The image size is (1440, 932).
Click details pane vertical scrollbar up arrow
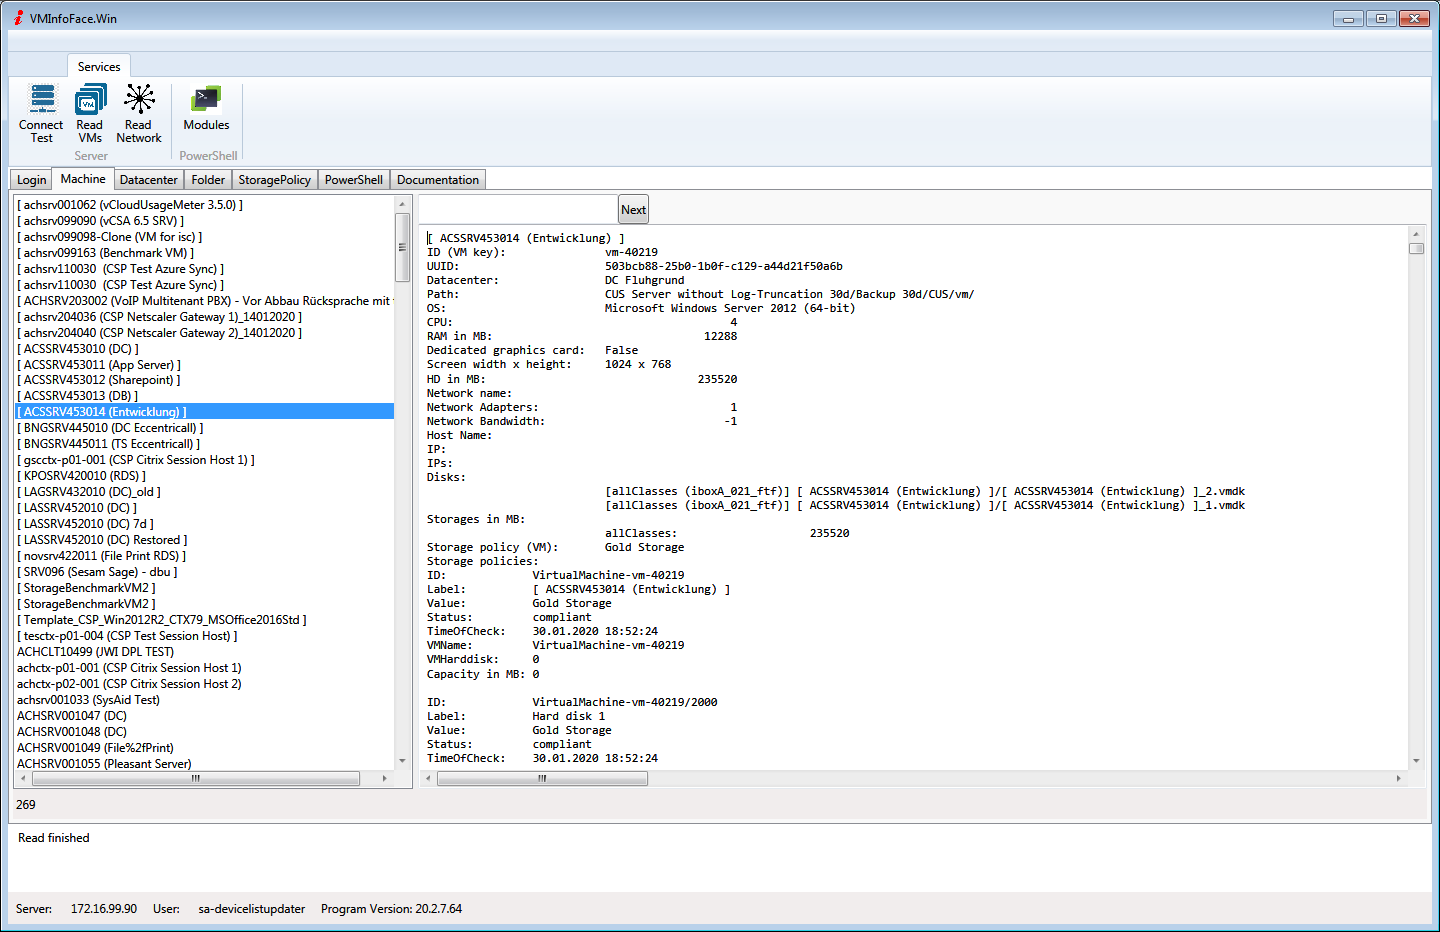tap(1416, 234)
